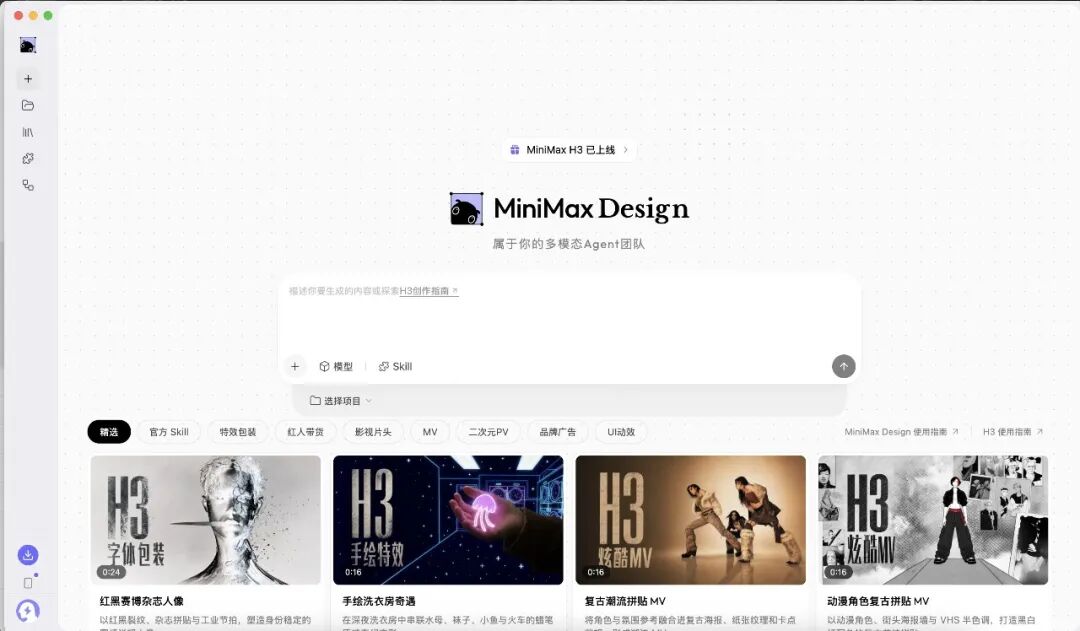
Task: Create new item with sidebar plus icon
Action: [x=28, y=79]
